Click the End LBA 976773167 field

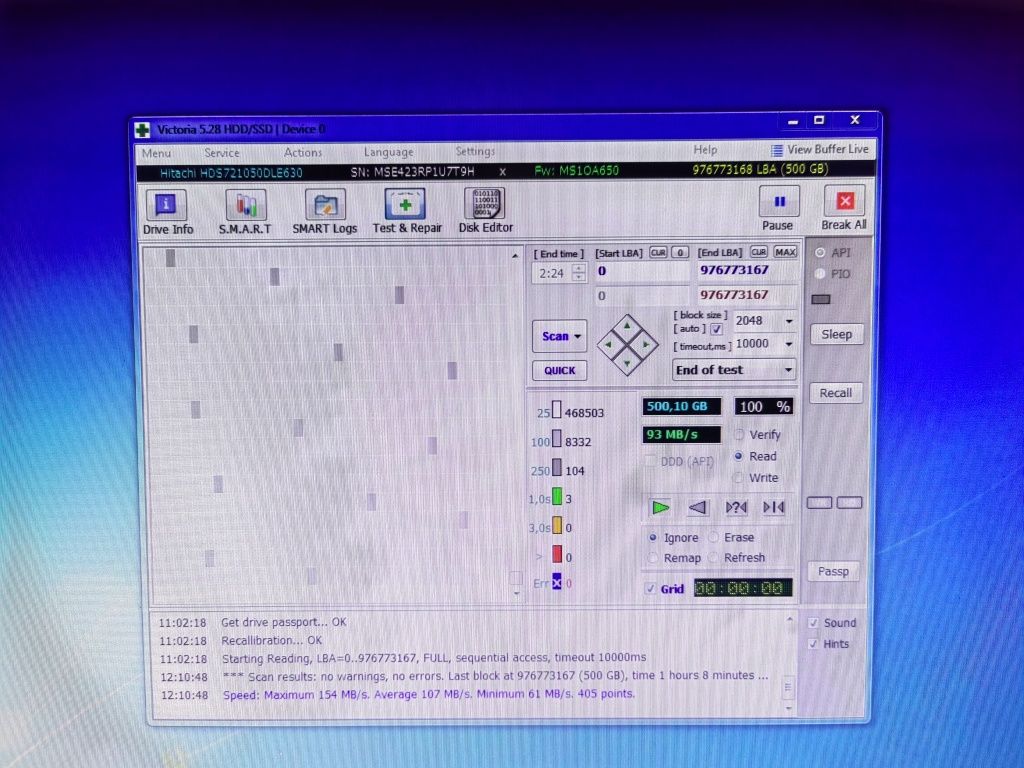point(746,270)
